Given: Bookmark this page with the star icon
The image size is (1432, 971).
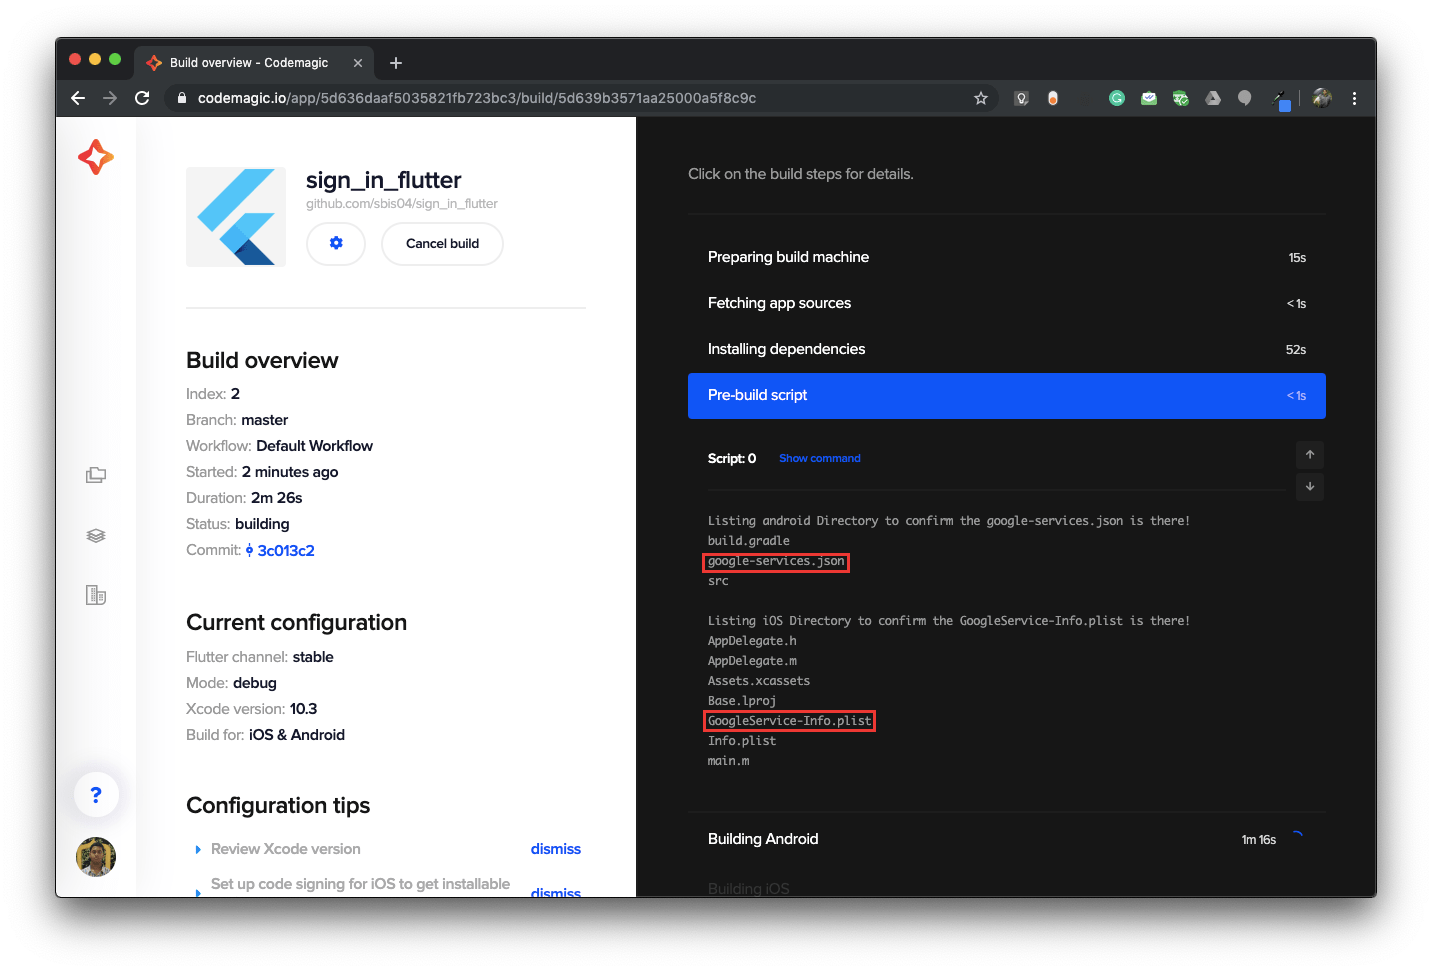Looking at the screenshot, I should click(981, 98).
